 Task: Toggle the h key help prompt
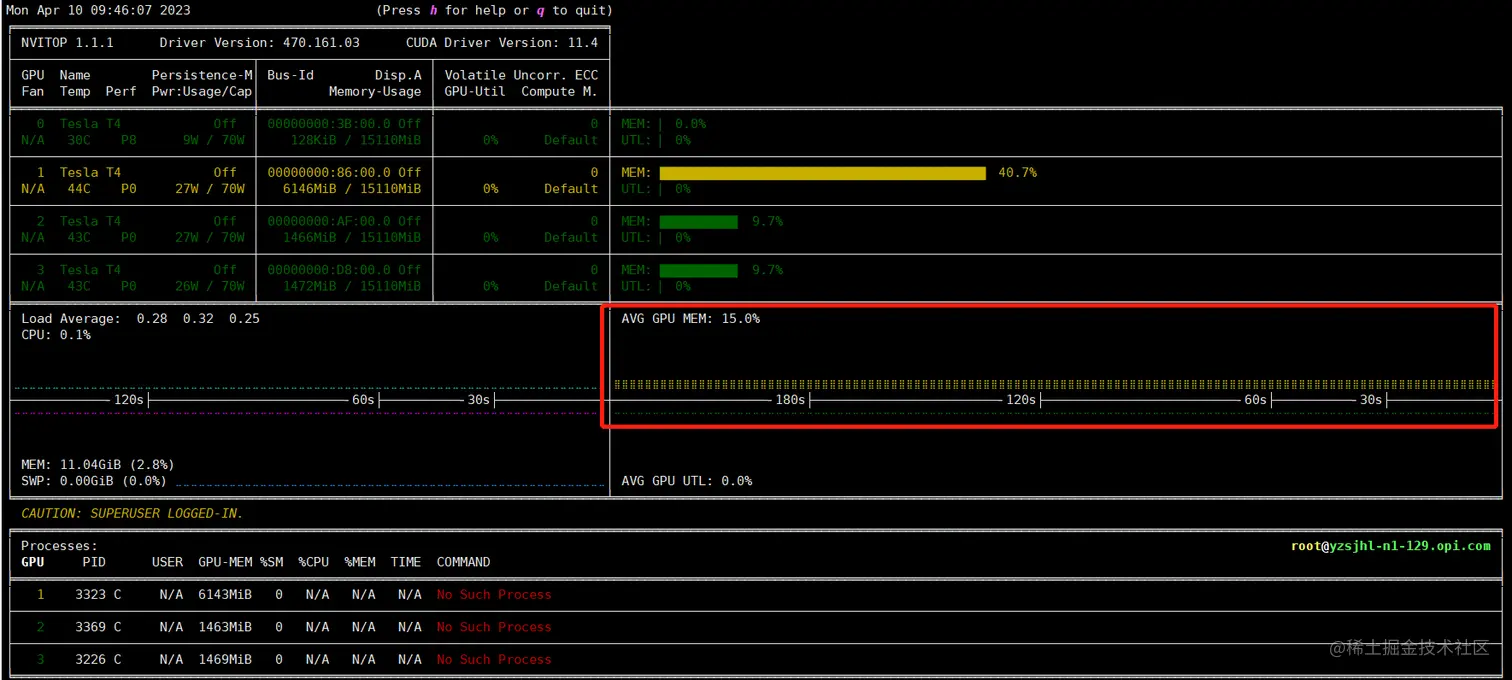point(432,10)
